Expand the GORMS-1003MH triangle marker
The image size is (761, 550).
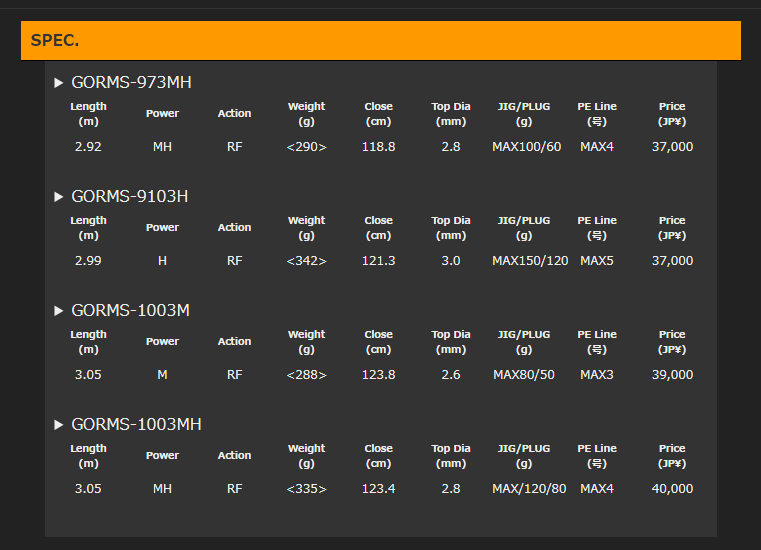[59, 425]
